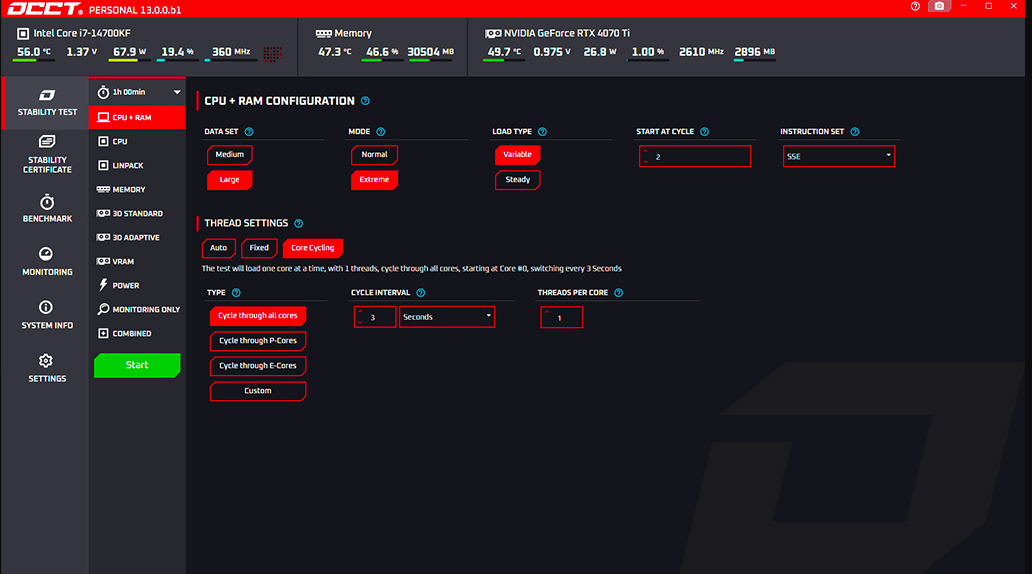This screenshot has height=574, width=1032.
Task: Open the Seconds interval unit dropdown
Action: tap(447, 317)
